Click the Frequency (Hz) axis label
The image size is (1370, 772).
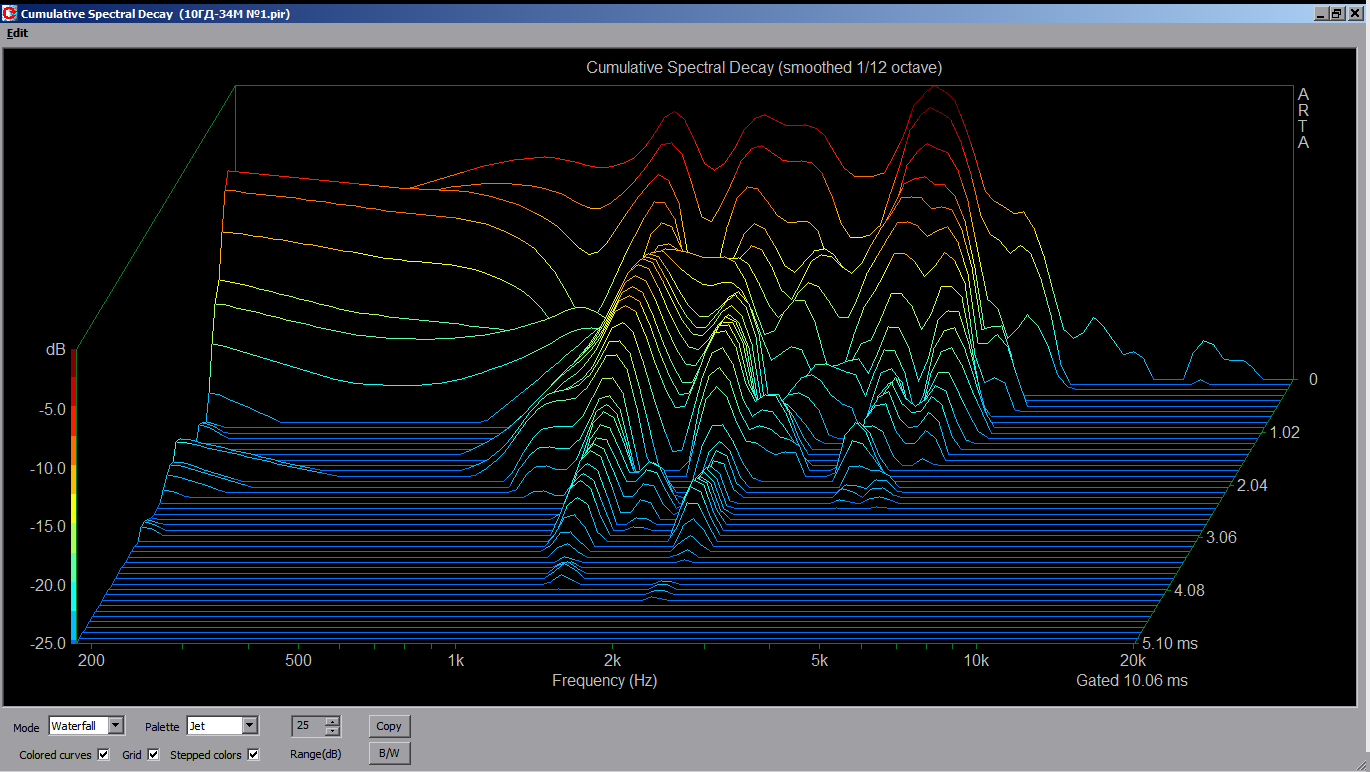point(604,680)
